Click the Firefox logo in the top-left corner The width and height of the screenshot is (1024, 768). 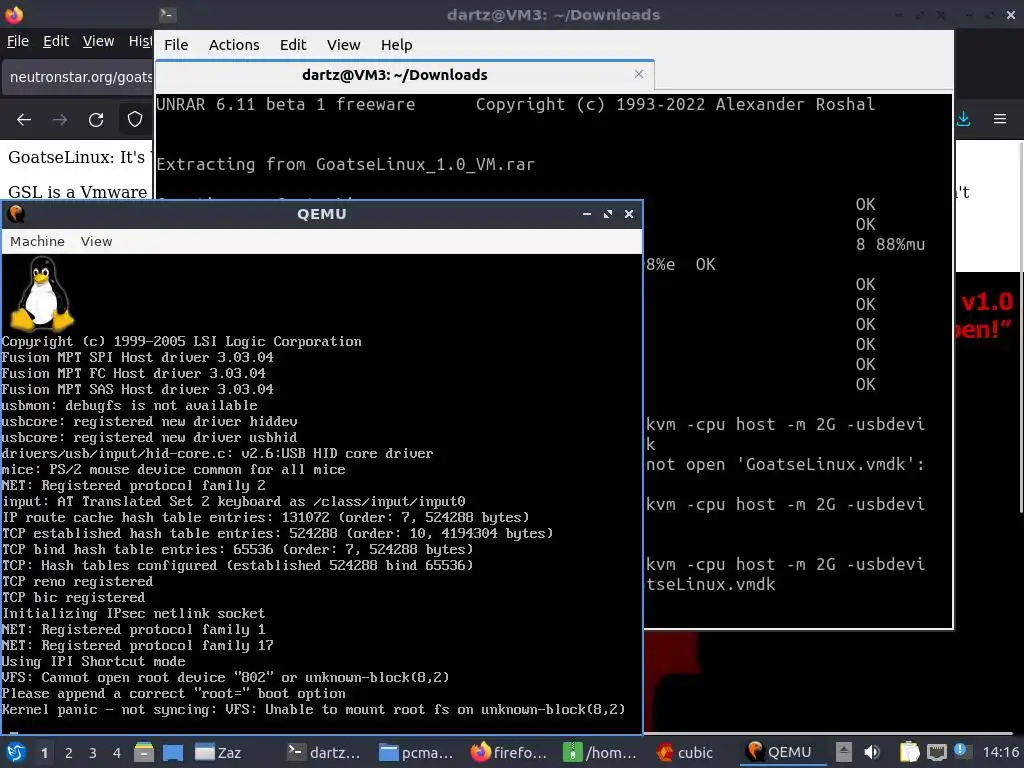point(14,14)
